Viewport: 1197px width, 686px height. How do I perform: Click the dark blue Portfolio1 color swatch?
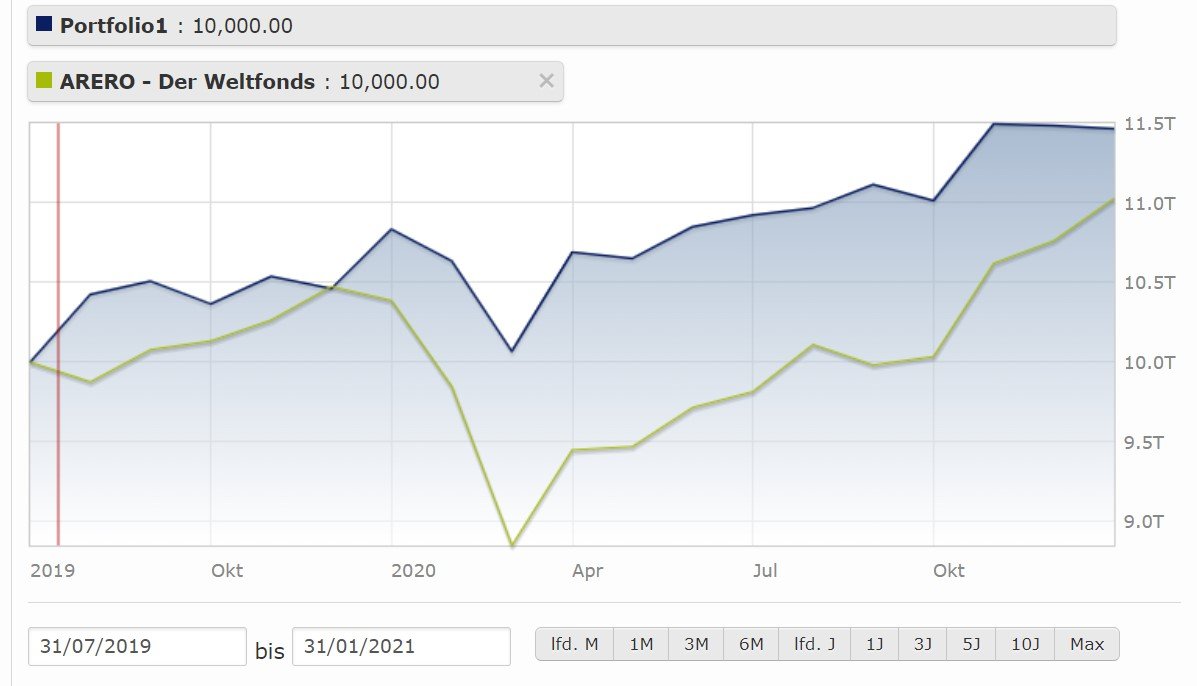tap(44, 24)
